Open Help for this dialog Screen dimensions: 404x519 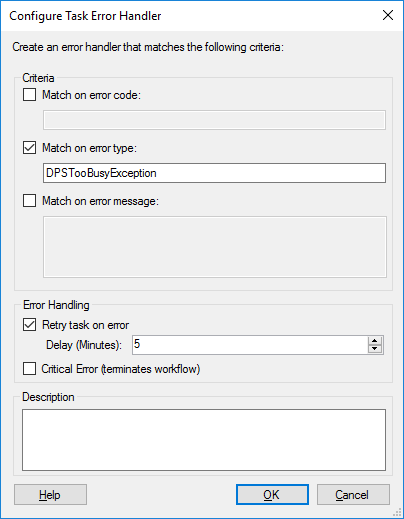[50, 495]
